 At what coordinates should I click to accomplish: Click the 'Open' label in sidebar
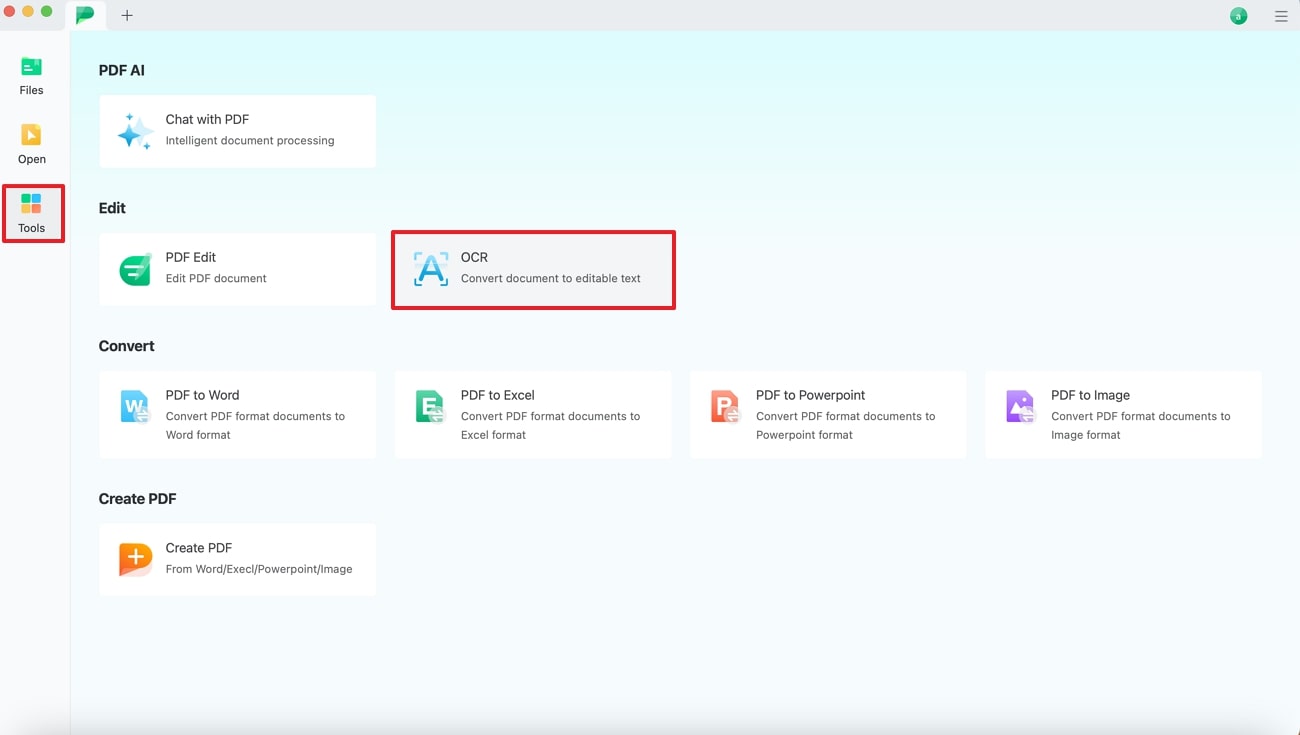31,159
